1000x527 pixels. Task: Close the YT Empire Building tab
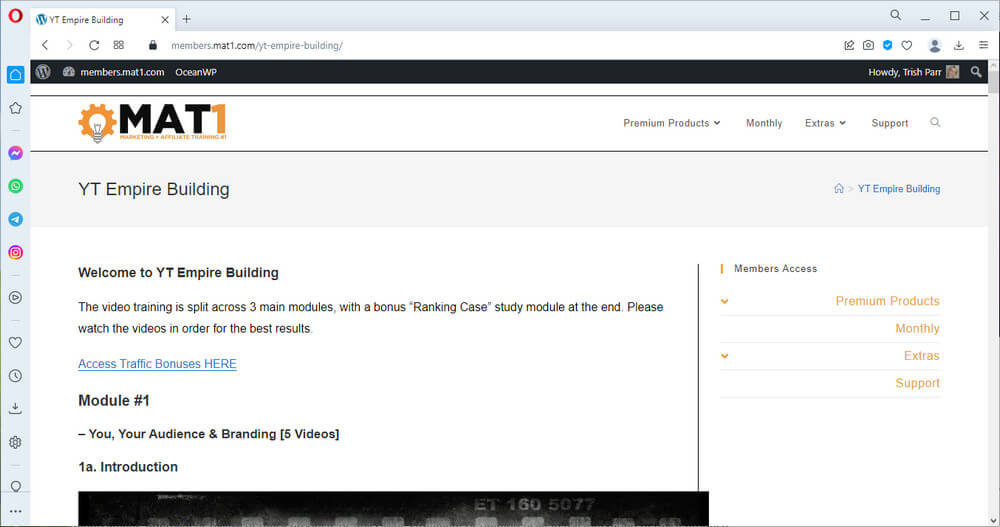(x=165, y=20)
